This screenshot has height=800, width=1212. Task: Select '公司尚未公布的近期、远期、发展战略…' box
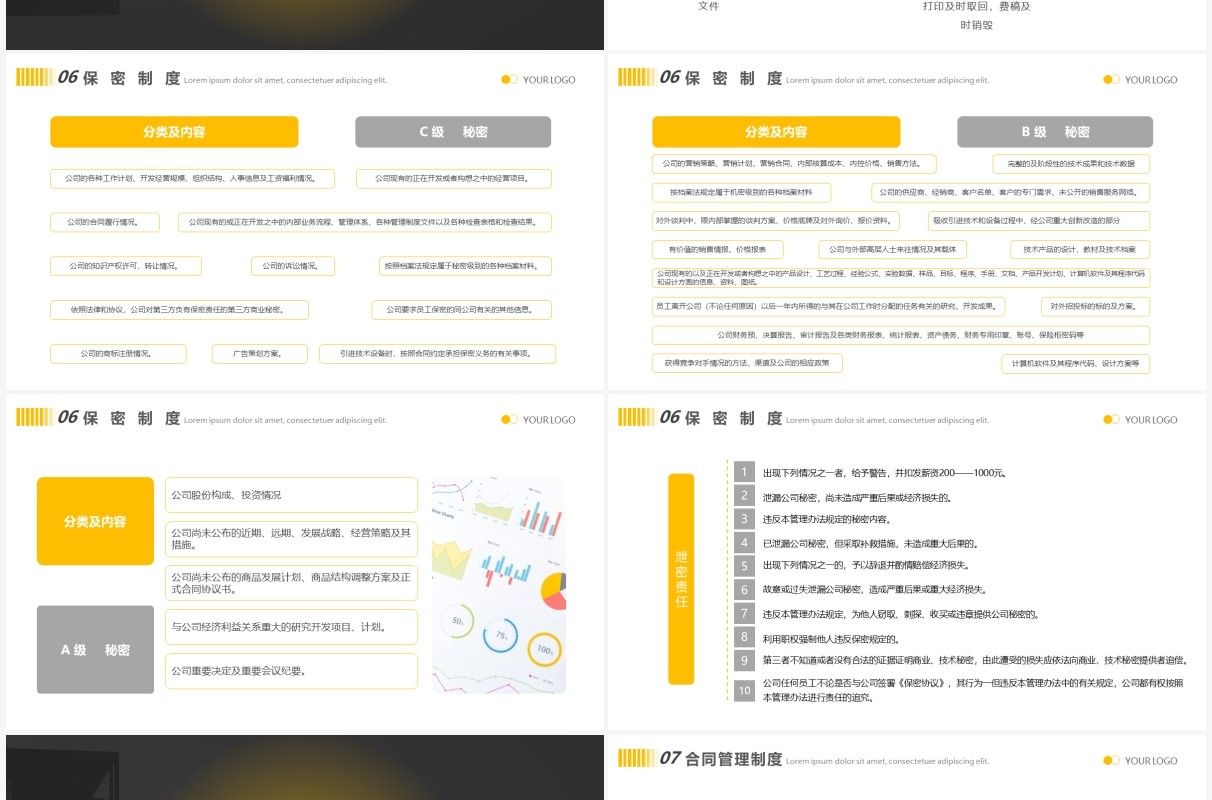(x=291, y=539)
